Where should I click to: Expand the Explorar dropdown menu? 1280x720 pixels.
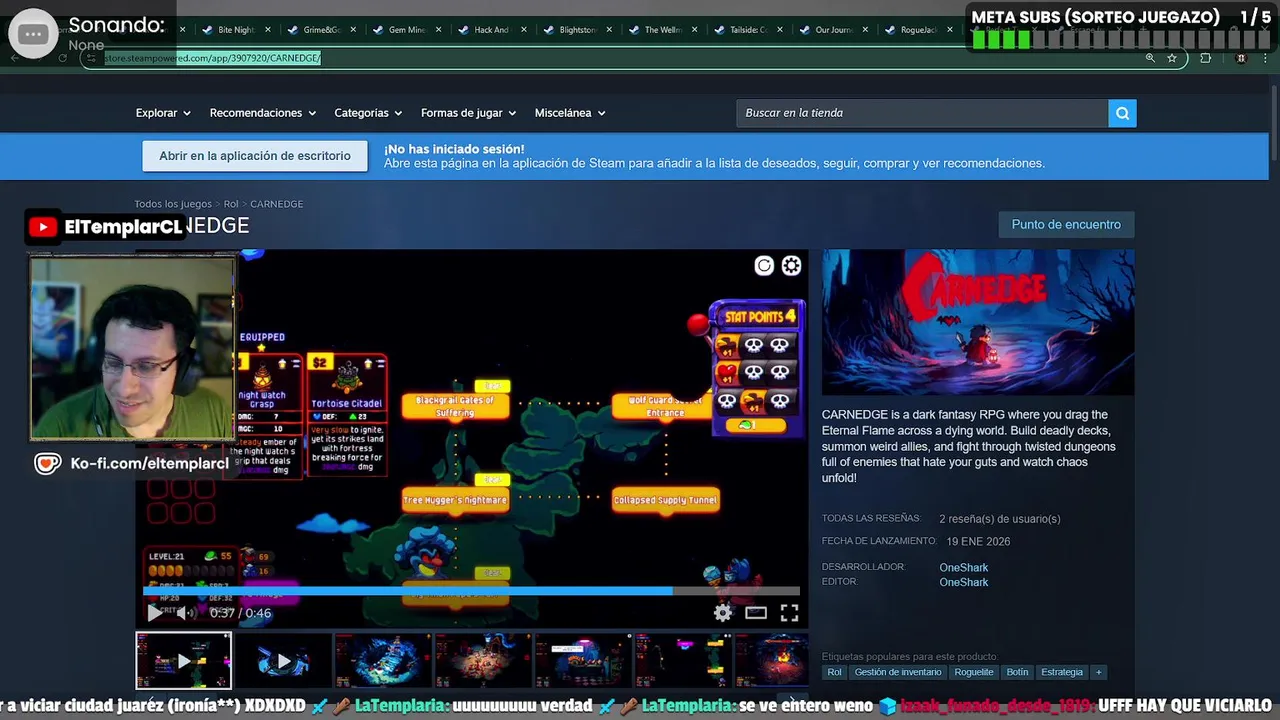tap(163, 113)
